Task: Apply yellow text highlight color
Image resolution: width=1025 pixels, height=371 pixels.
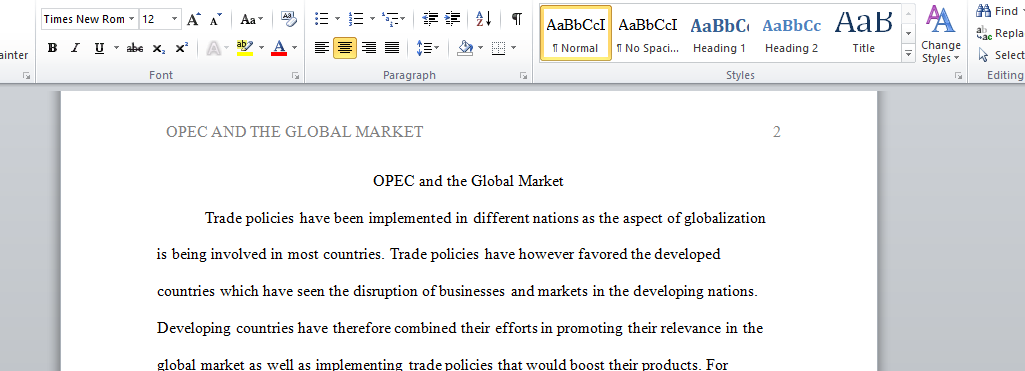Action: pyautogui.click(x=245, y=48)
